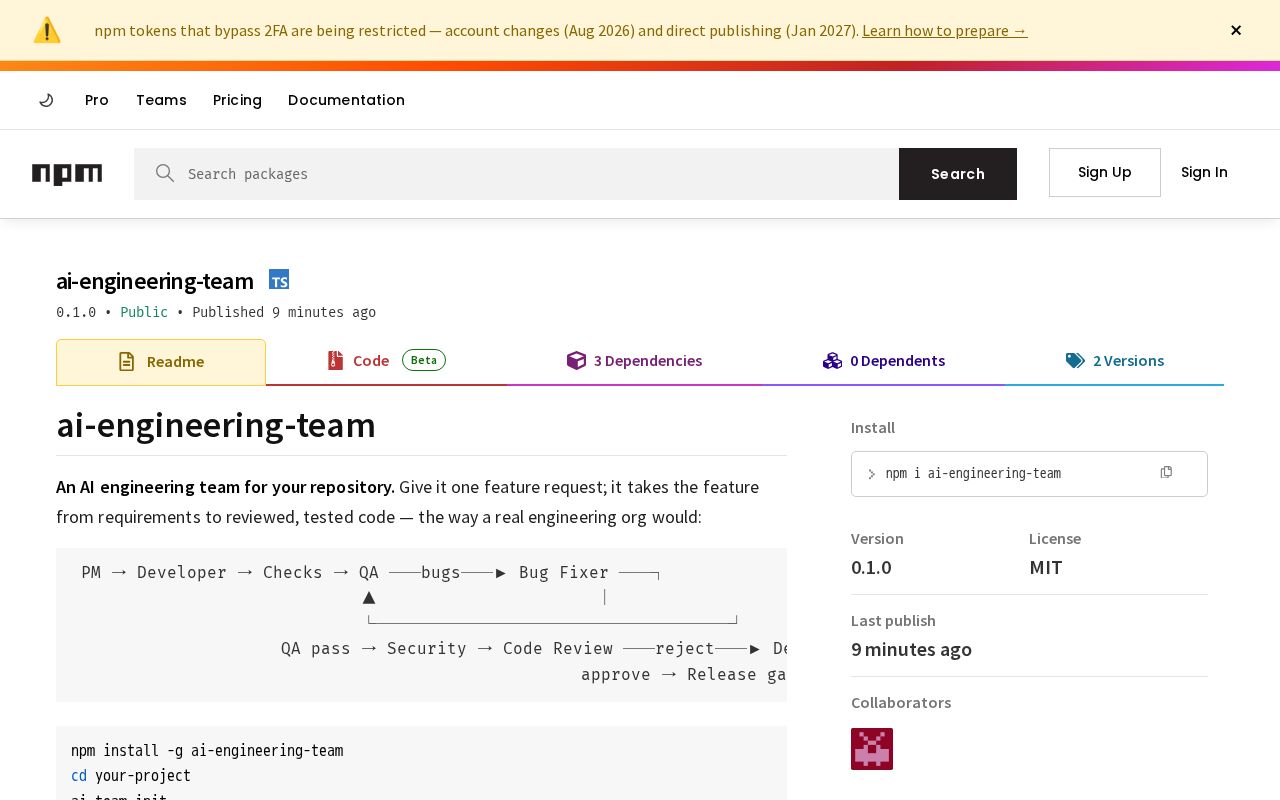Click the npm i ai-engineering-team command text
This screenshot has height=800, width=1280.
973,473
